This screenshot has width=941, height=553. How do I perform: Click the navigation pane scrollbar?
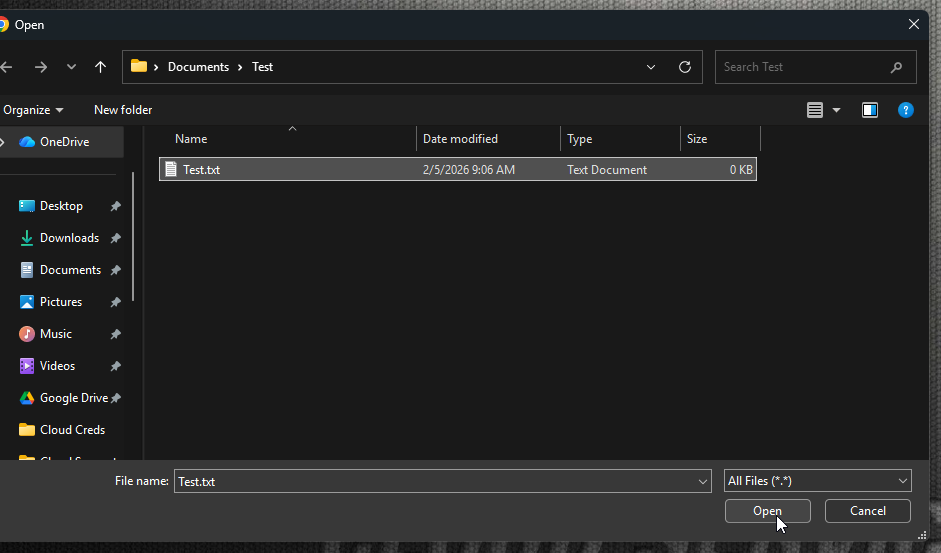[x=133, y=237]
